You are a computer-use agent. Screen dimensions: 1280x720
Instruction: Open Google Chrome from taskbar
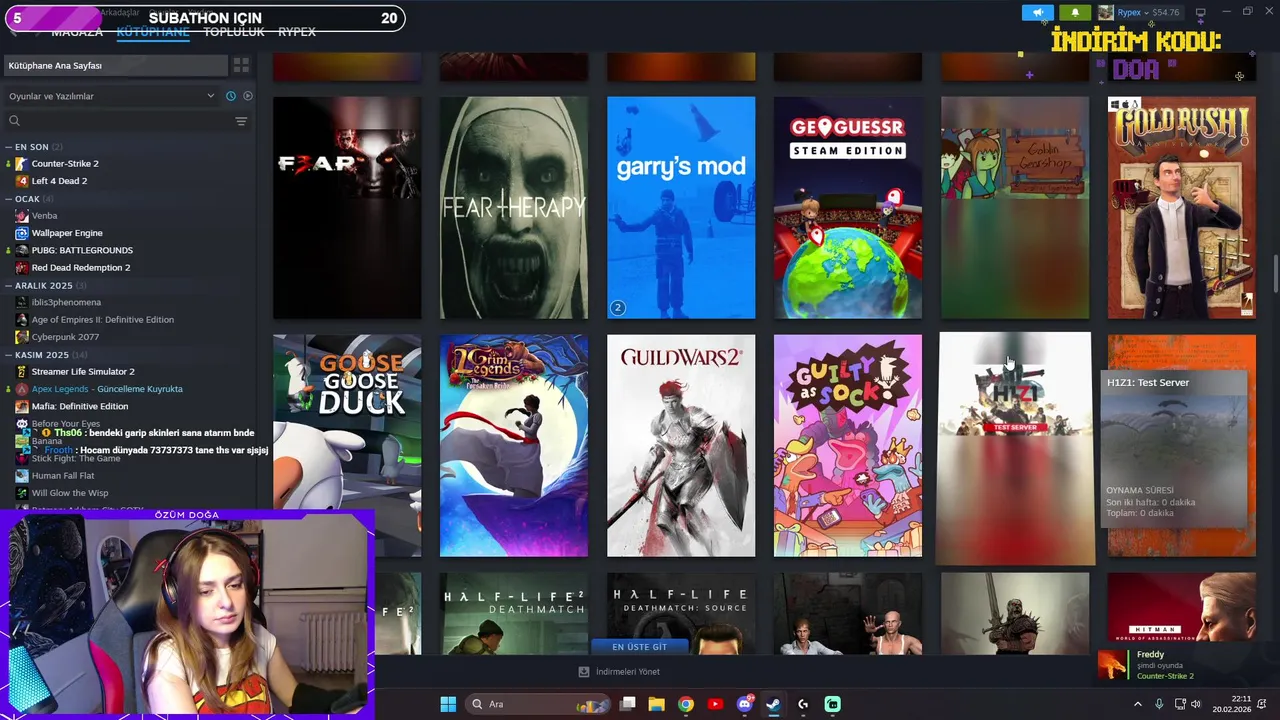(685, 704)
